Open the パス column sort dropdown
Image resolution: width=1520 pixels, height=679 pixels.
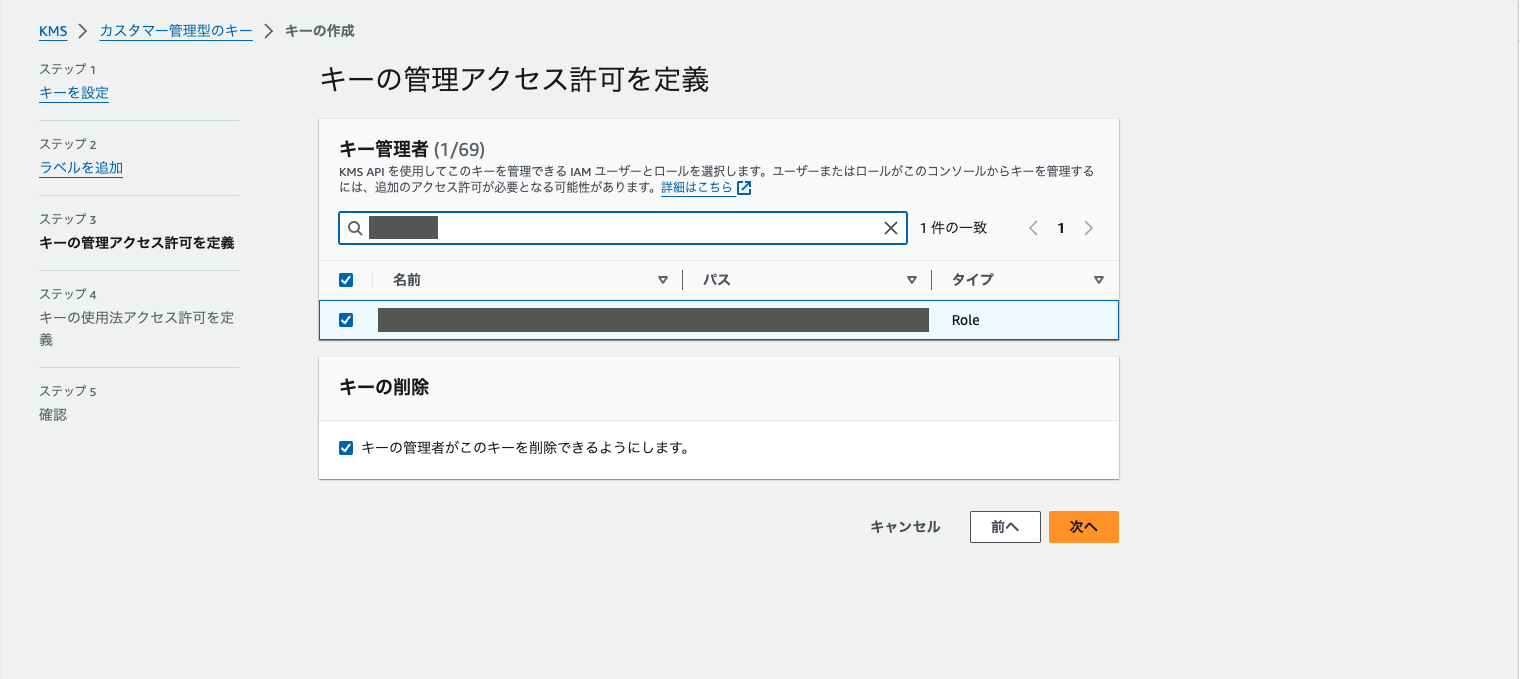point(911,279)
